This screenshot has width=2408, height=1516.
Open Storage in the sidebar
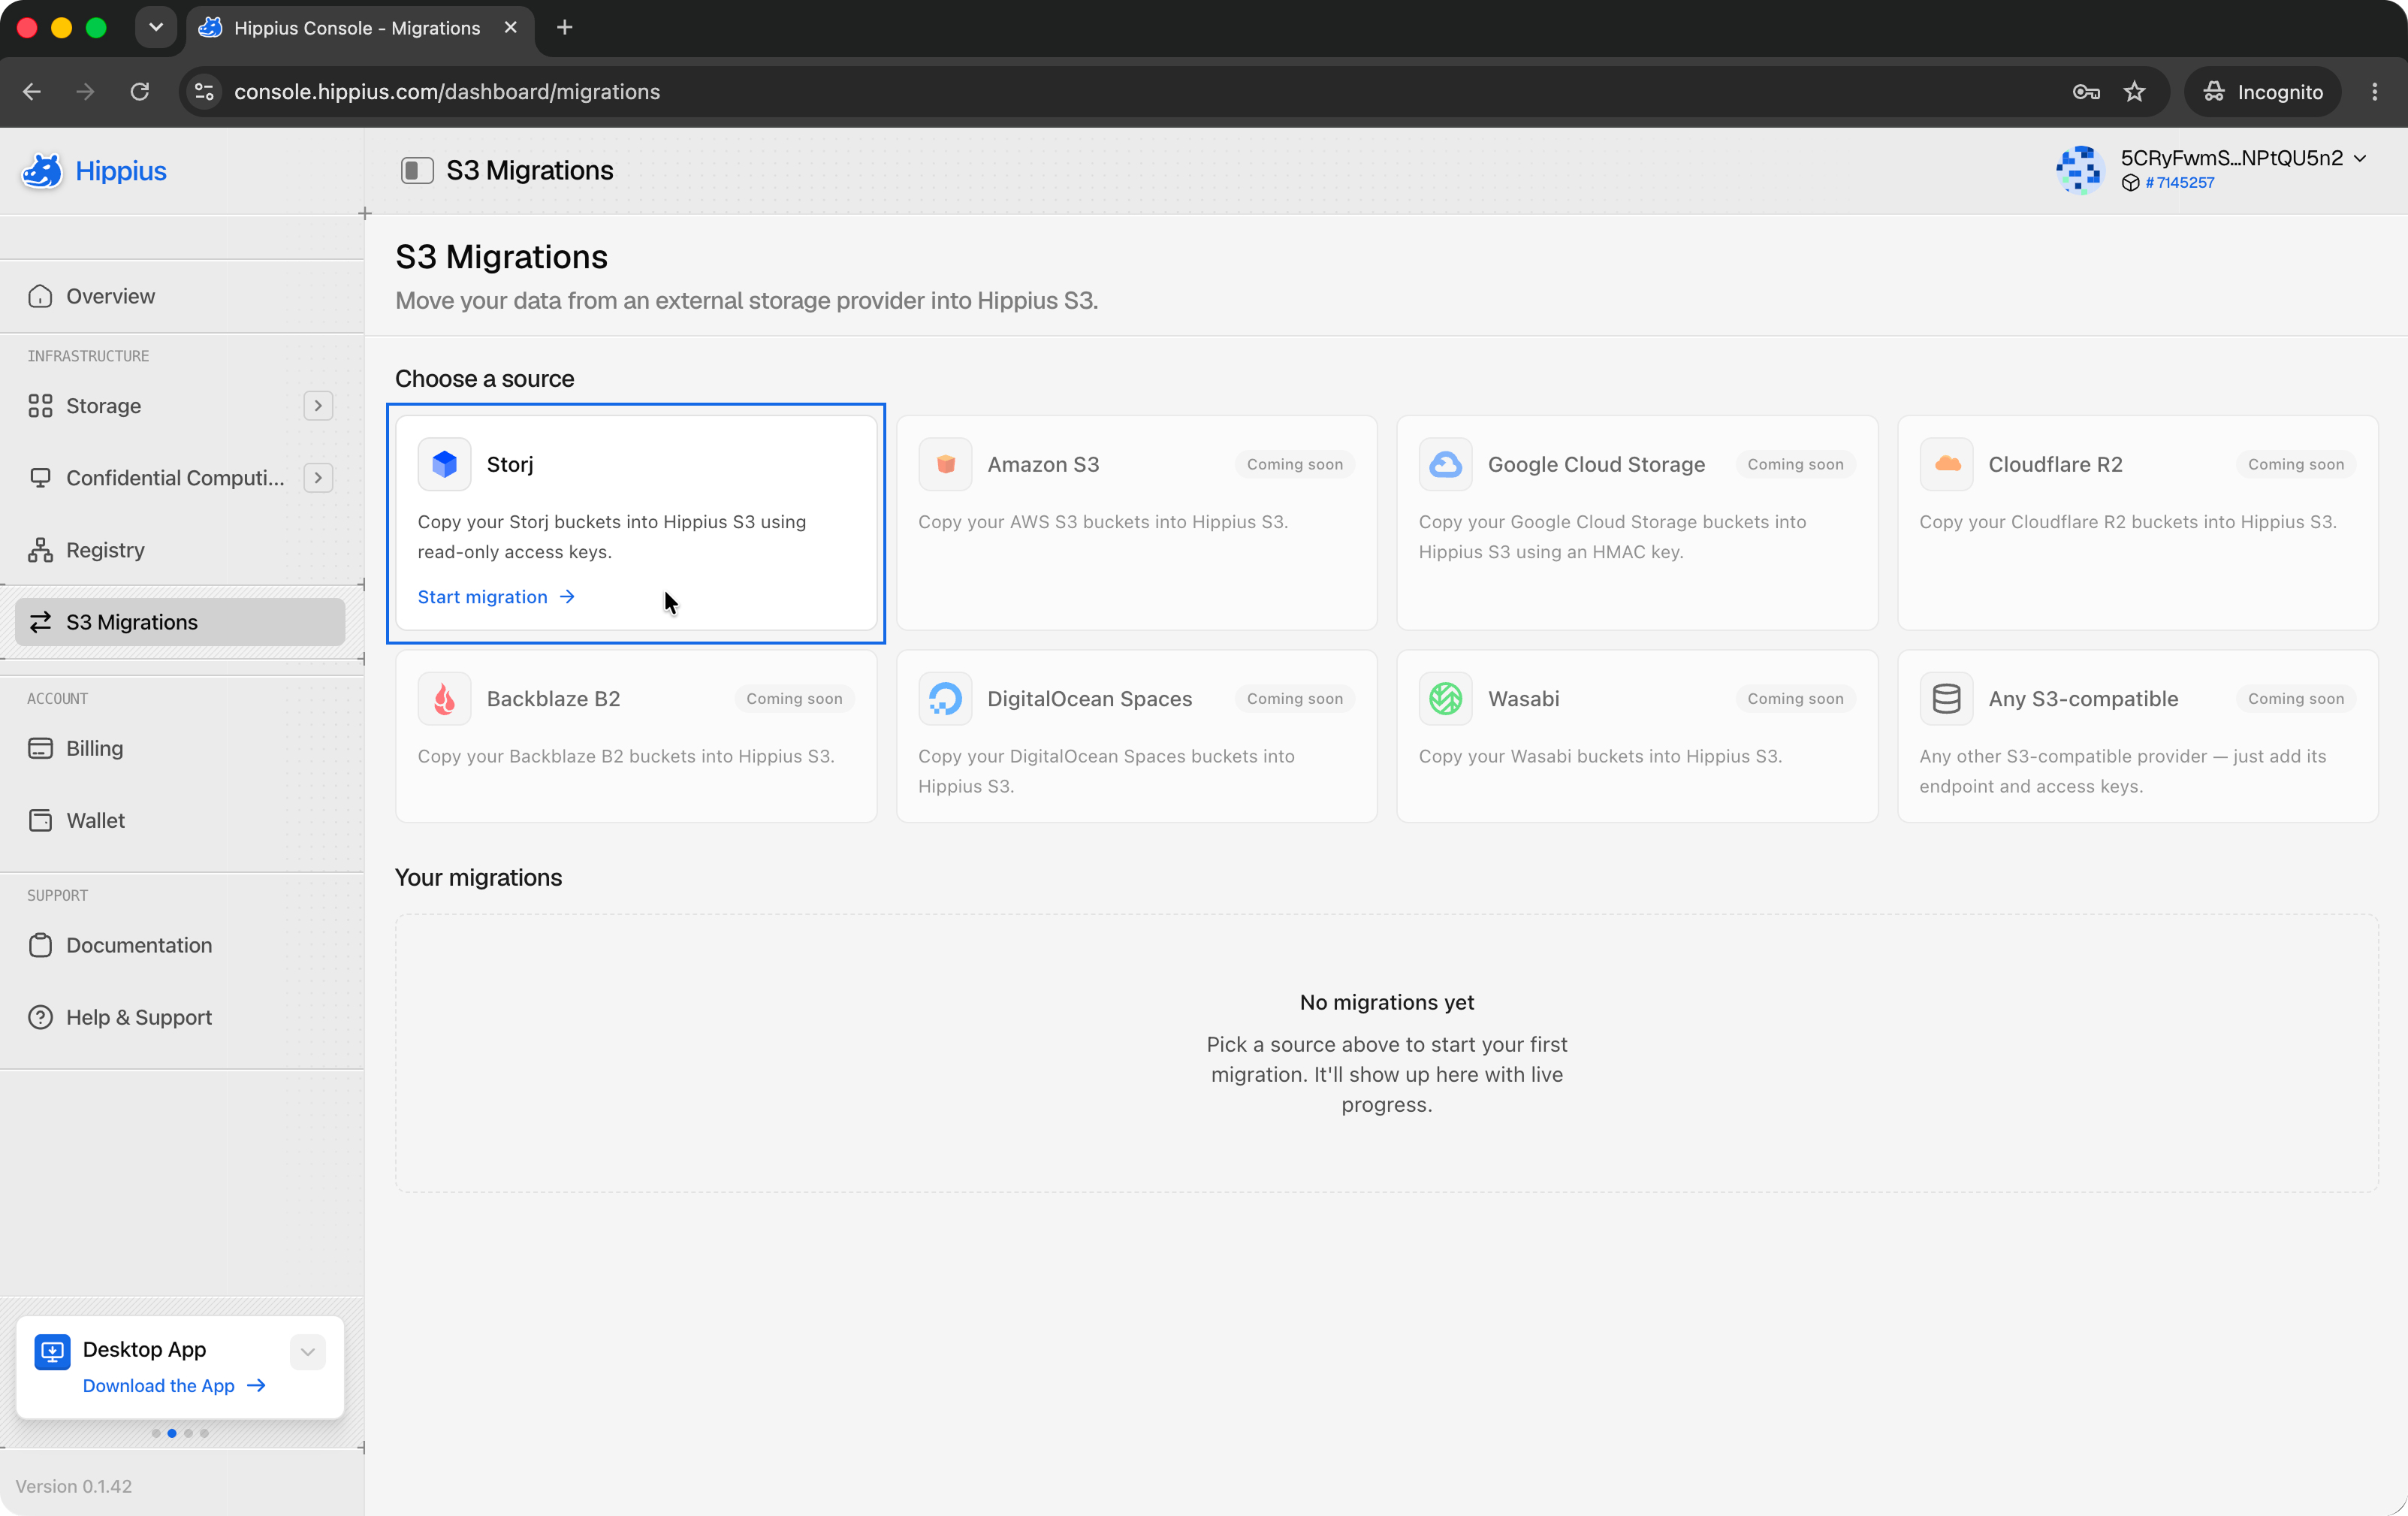pos(180,406)
